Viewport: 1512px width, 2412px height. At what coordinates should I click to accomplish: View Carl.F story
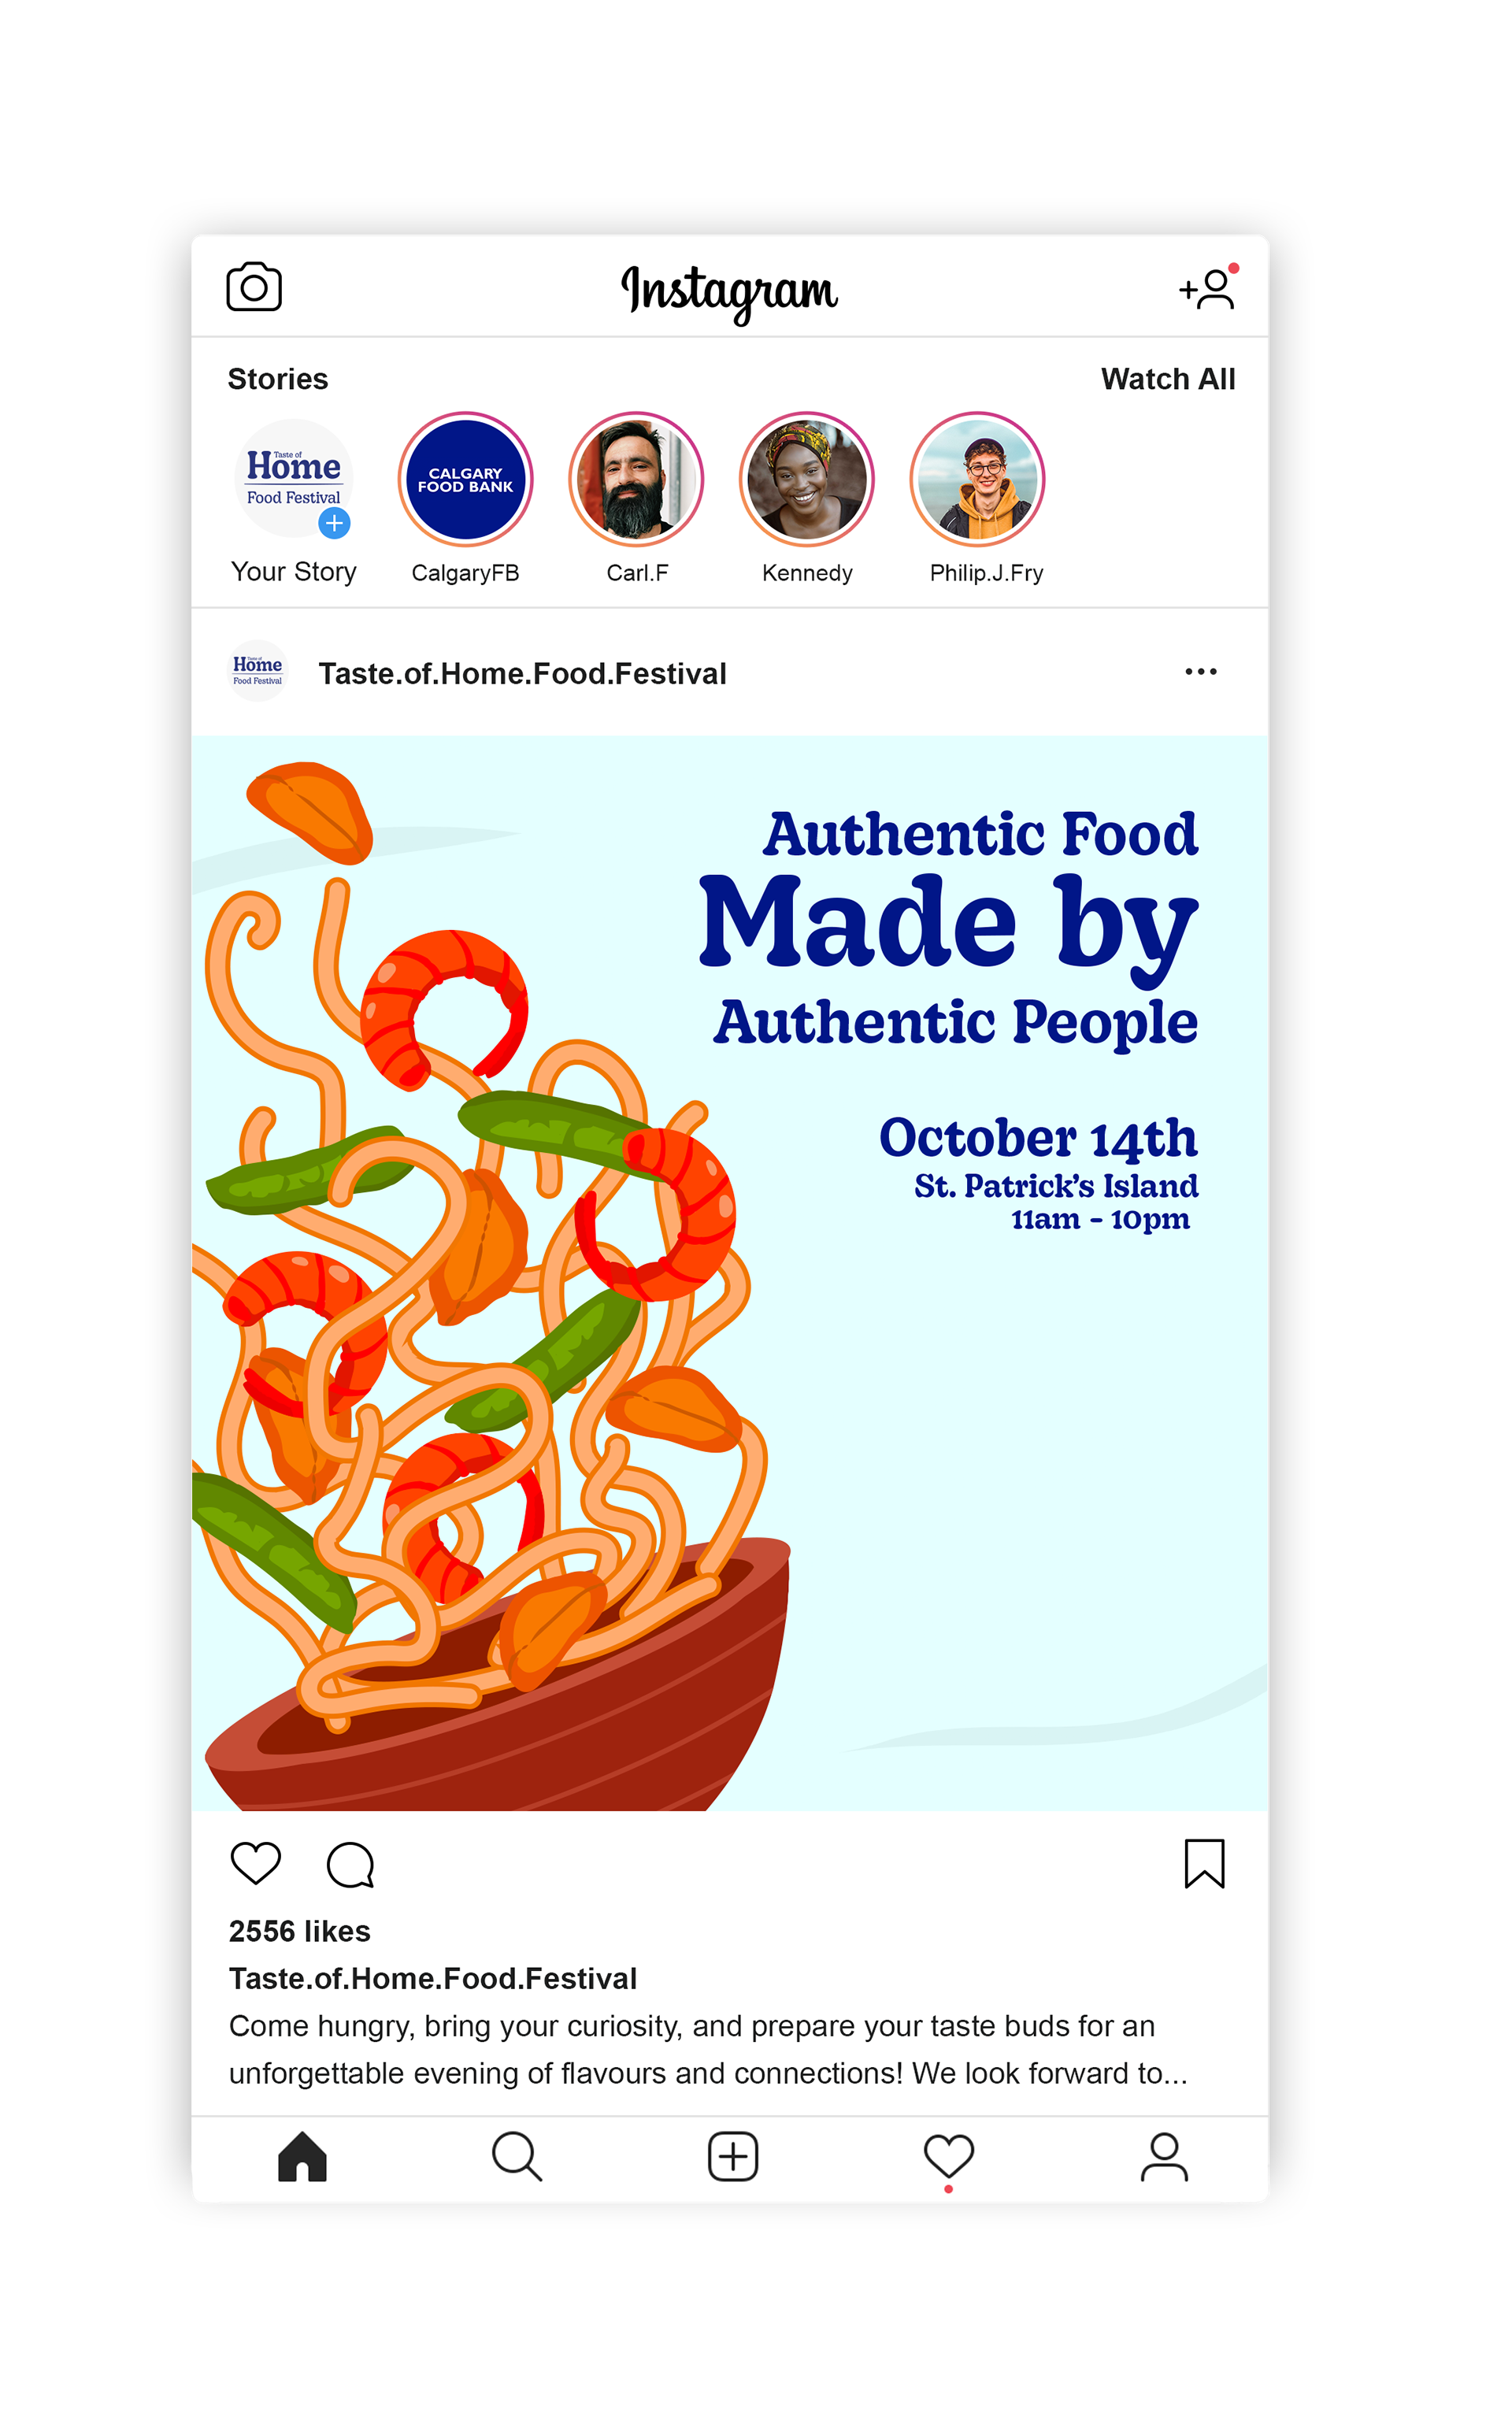click(x=636, y=479)
